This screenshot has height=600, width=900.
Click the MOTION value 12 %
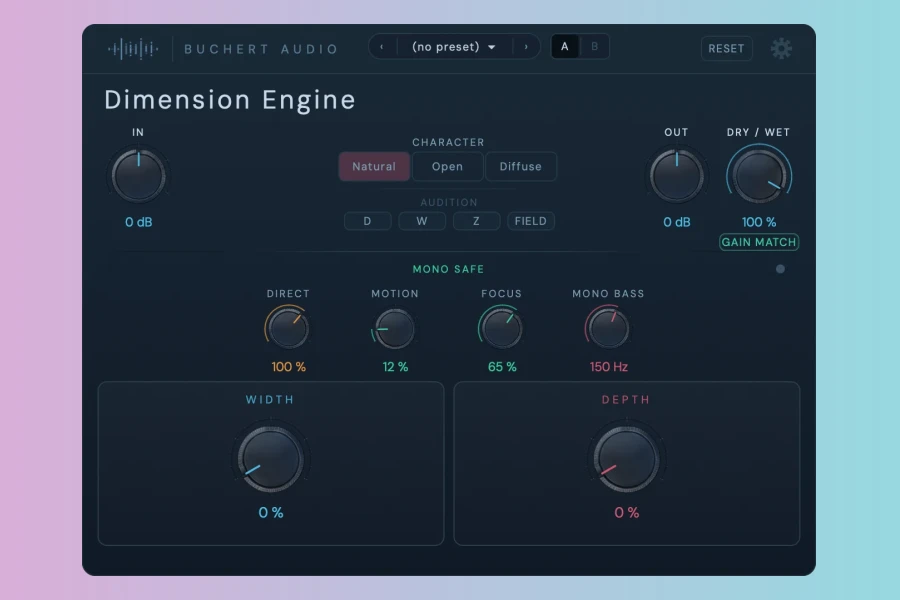[x=395, y=367]
